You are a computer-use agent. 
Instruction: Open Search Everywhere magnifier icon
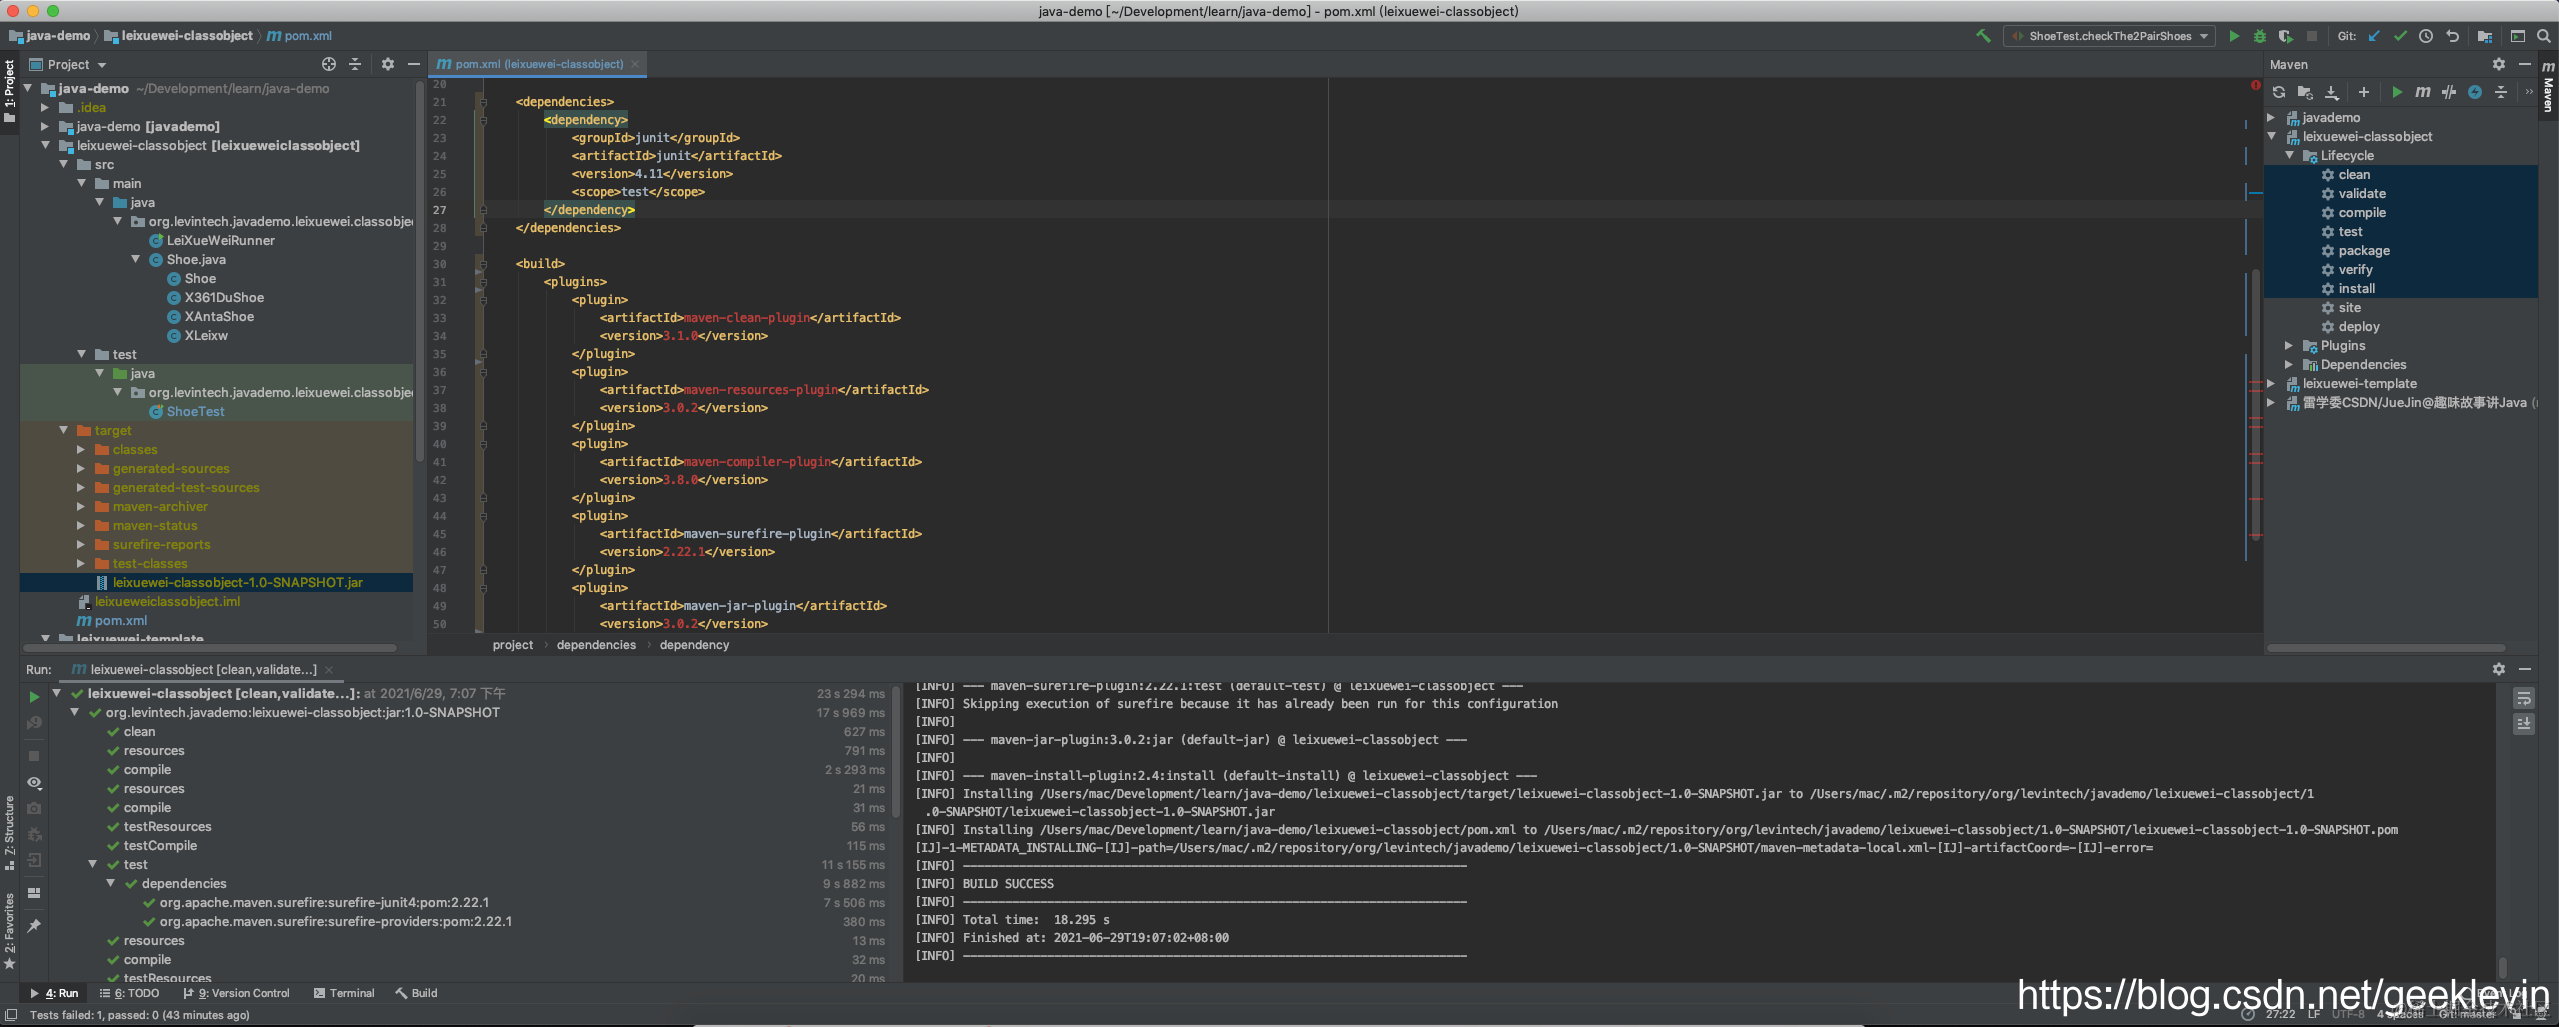[2544, 36]
